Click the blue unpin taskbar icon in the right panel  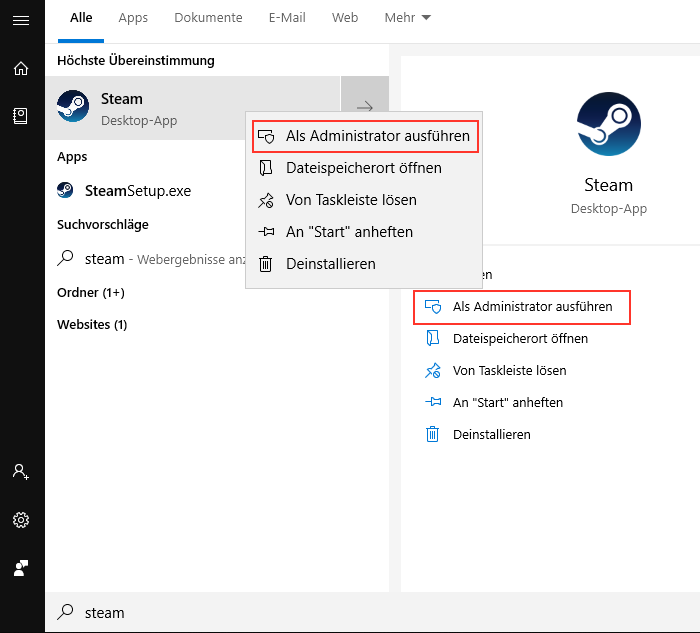click(x=433, y=371)
